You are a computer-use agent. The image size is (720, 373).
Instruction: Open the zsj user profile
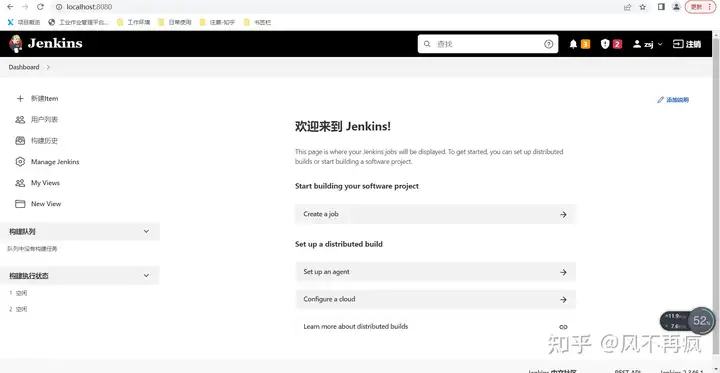point(643,44)
